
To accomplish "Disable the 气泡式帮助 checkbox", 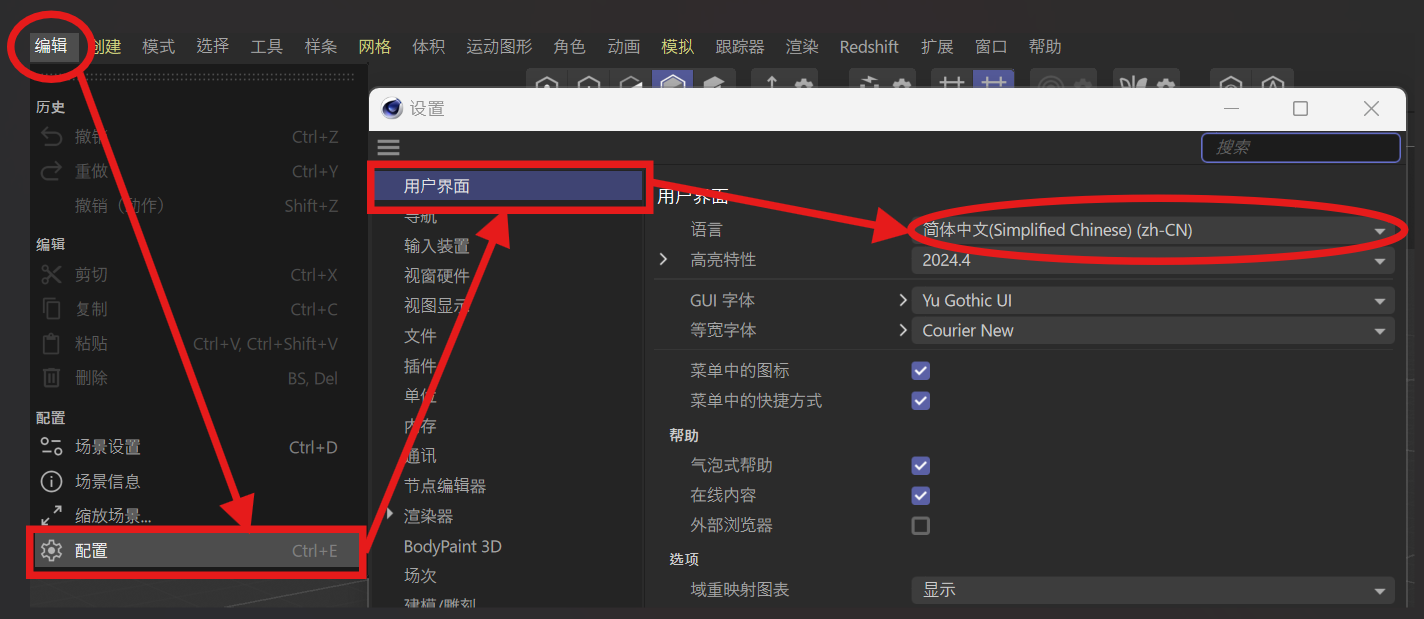I will coord(920,465).
